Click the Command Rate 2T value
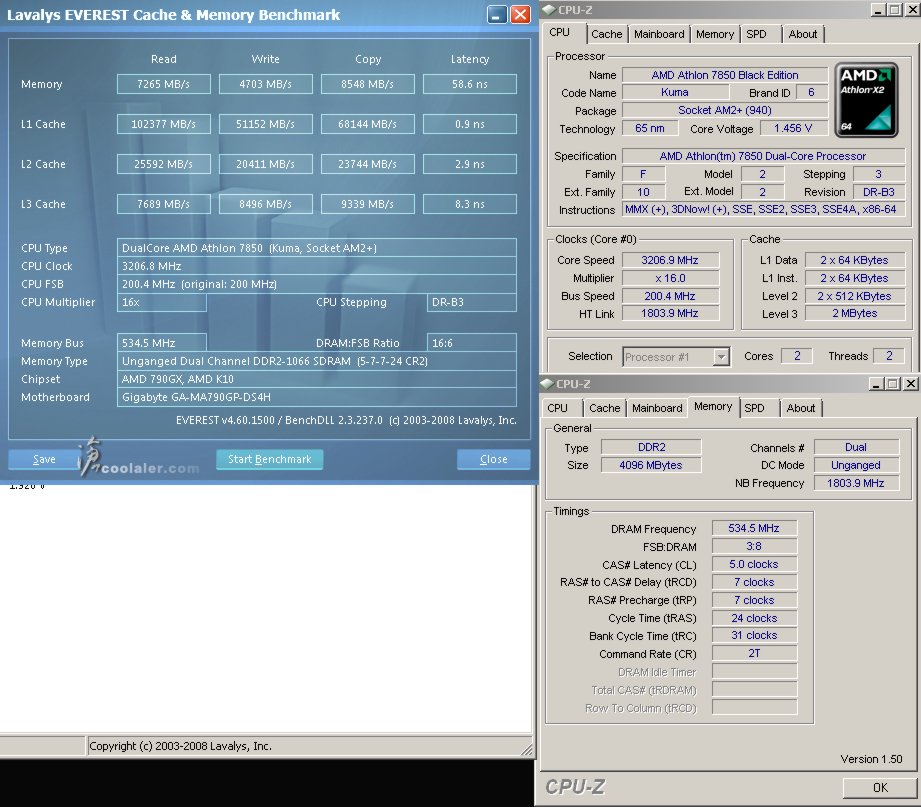 tap(754, 653)
